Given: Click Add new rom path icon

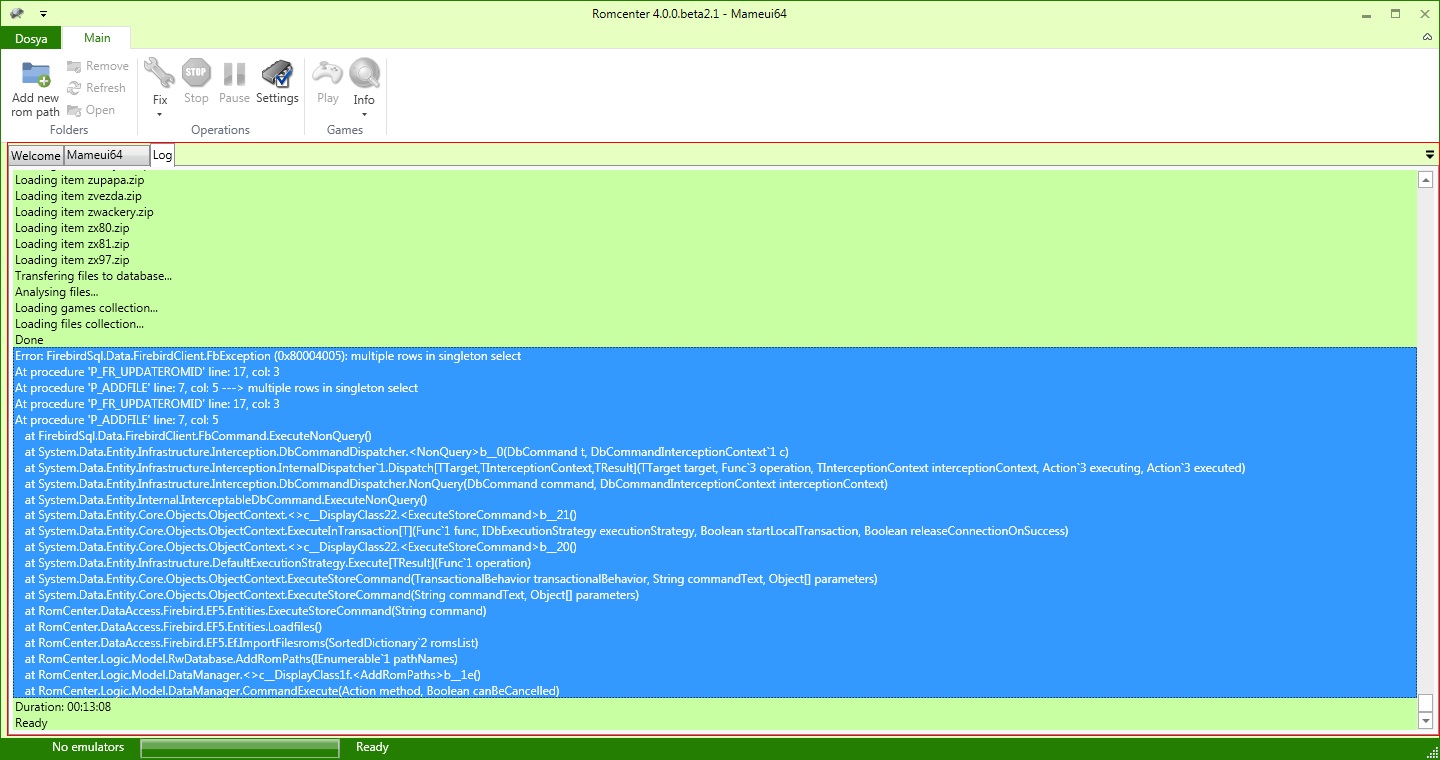Looking at the screenshot, I should (x=36, y=75).
